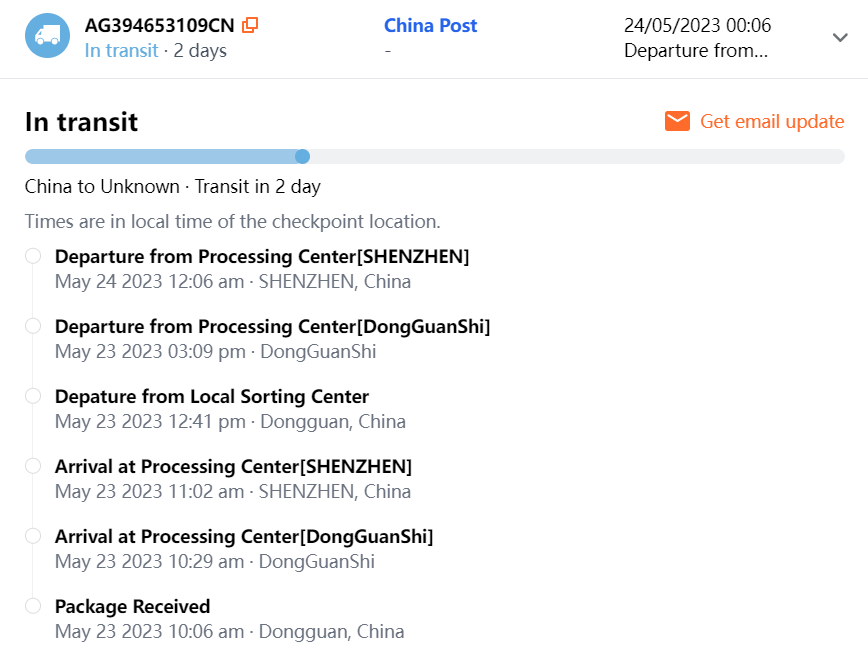Screen dimensions: 868x669
Task: Copy tracking number AG394653109CN
Action: tap(250, 25)
